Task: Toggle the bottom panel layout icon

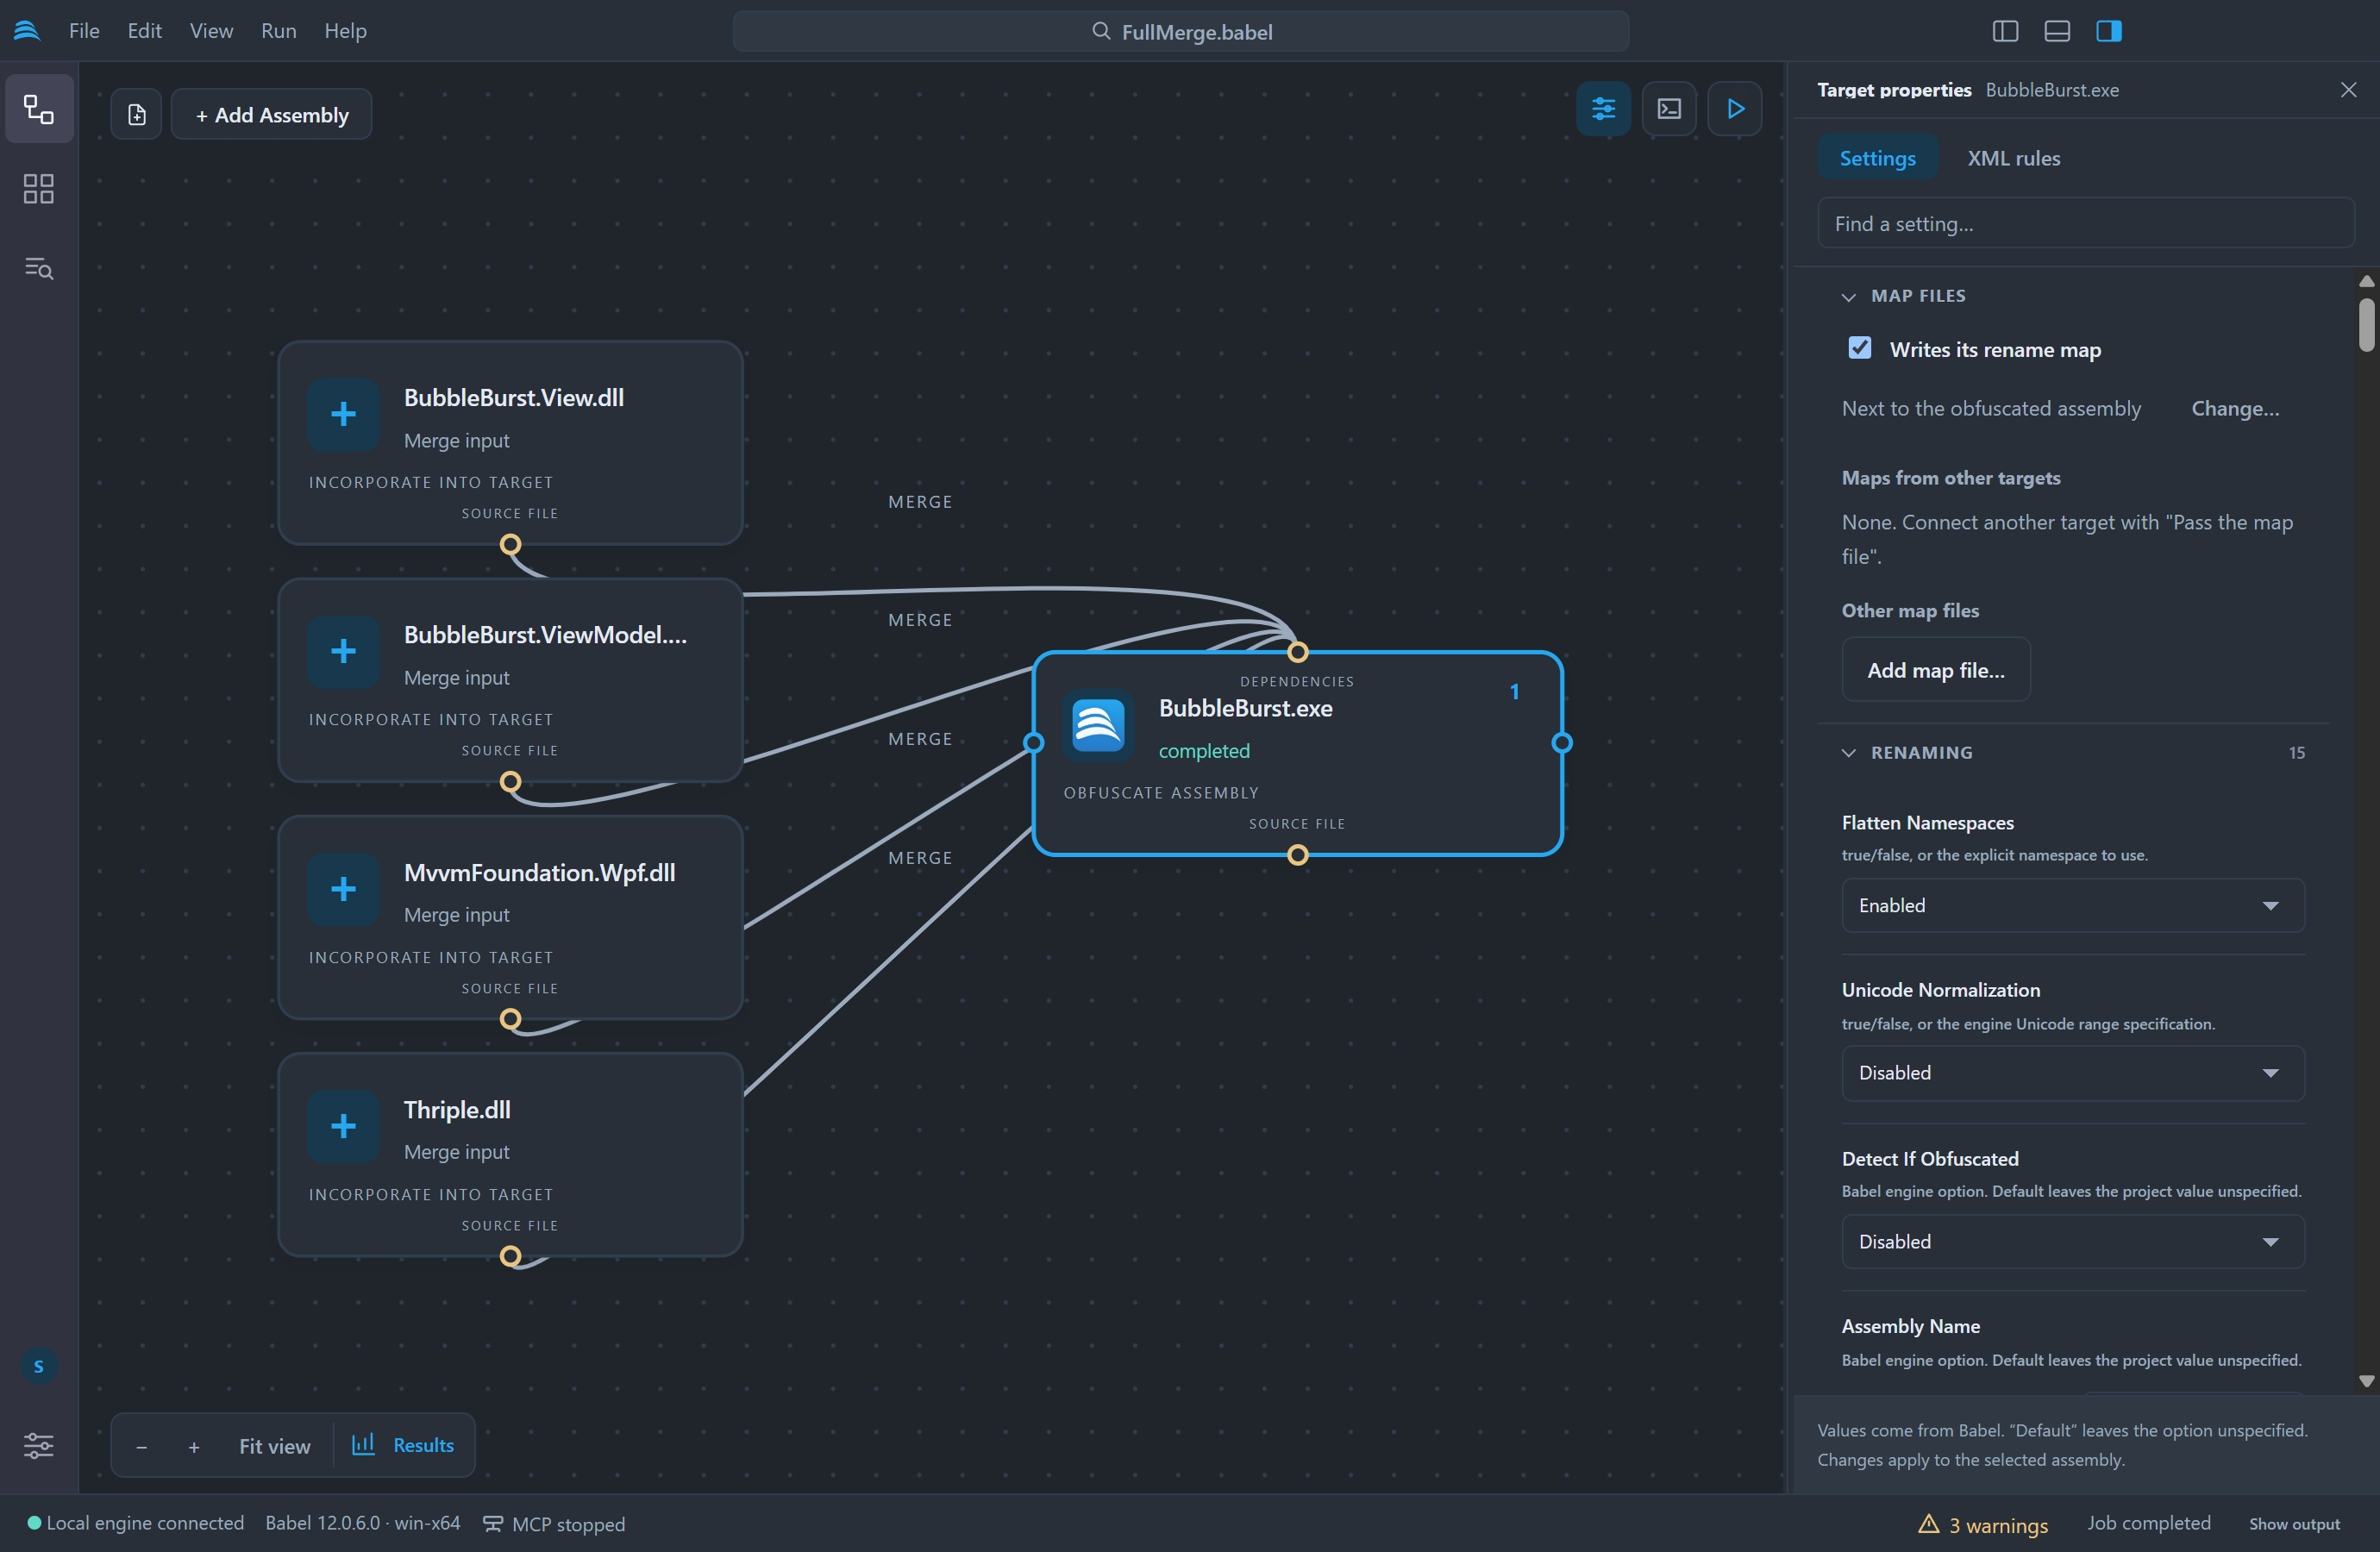Action: (x=2057, y=31)
